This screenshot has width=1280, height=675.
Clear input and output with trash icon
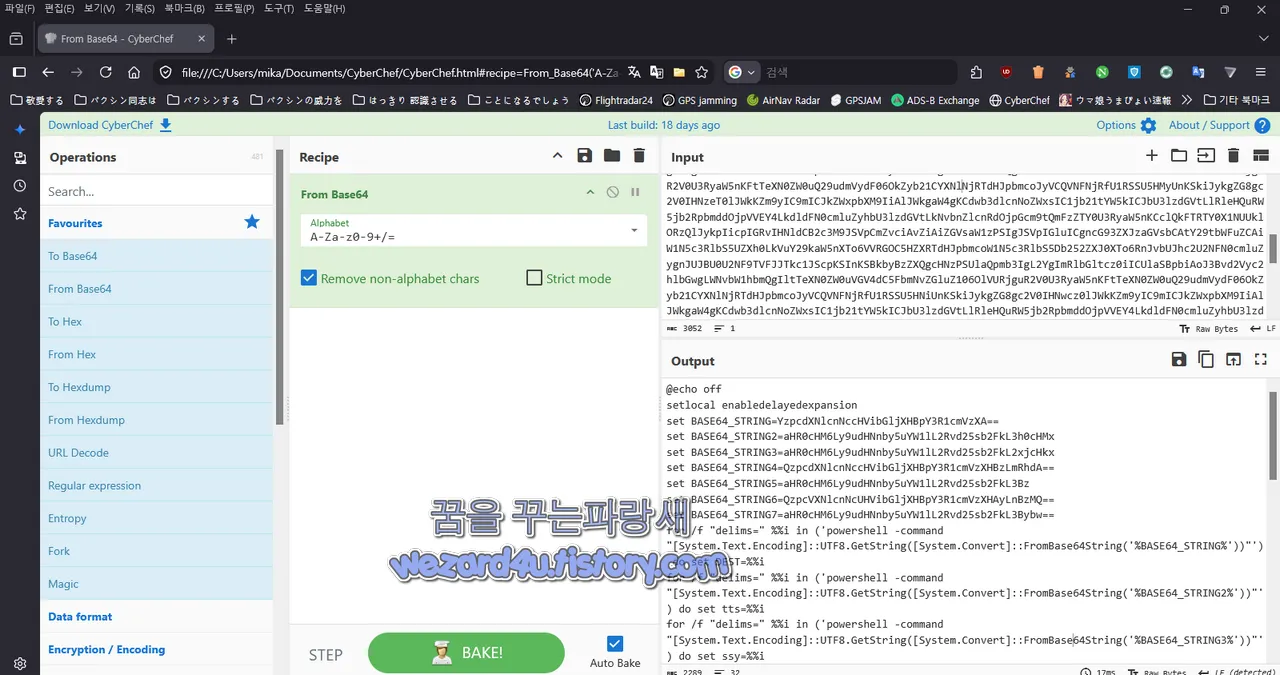coord(1233,156)
